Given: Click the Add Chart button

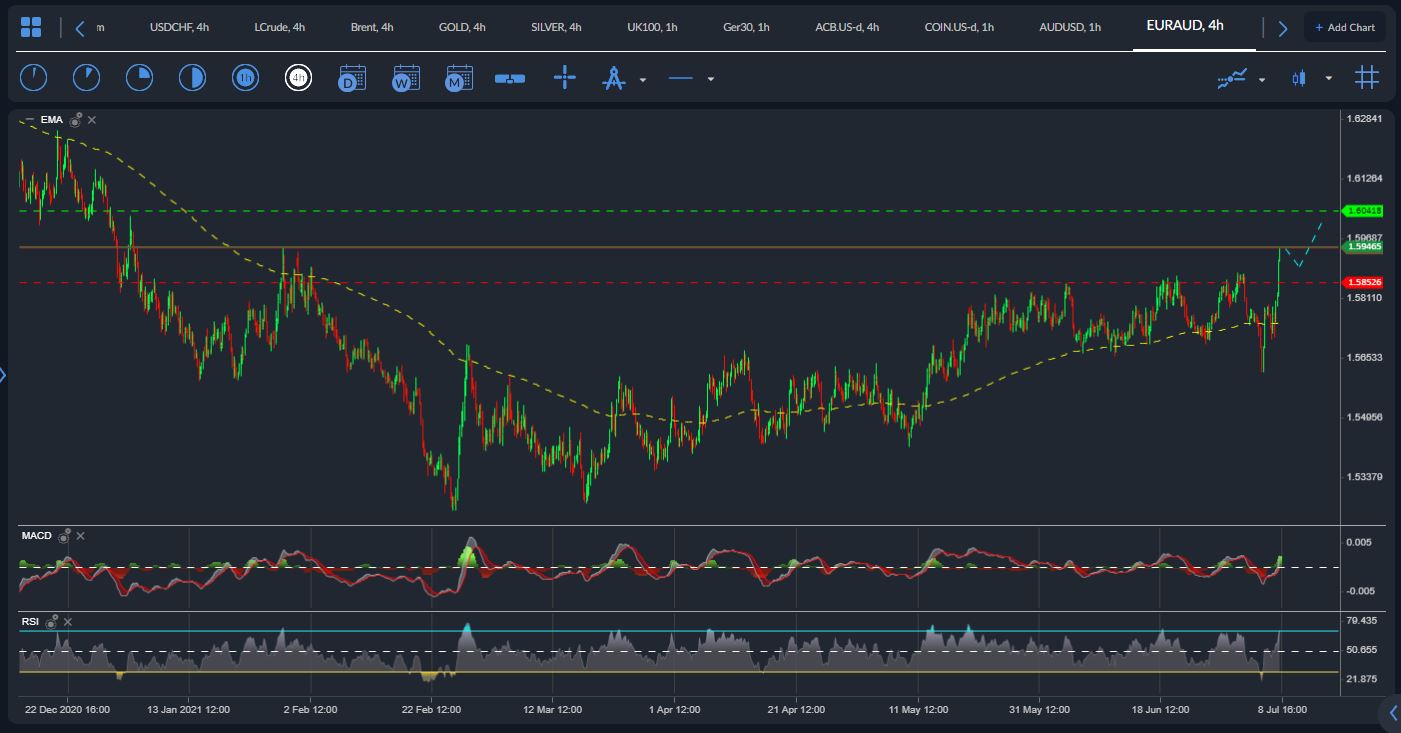Looking at the screenshot, I should (x=1345, y=27).
